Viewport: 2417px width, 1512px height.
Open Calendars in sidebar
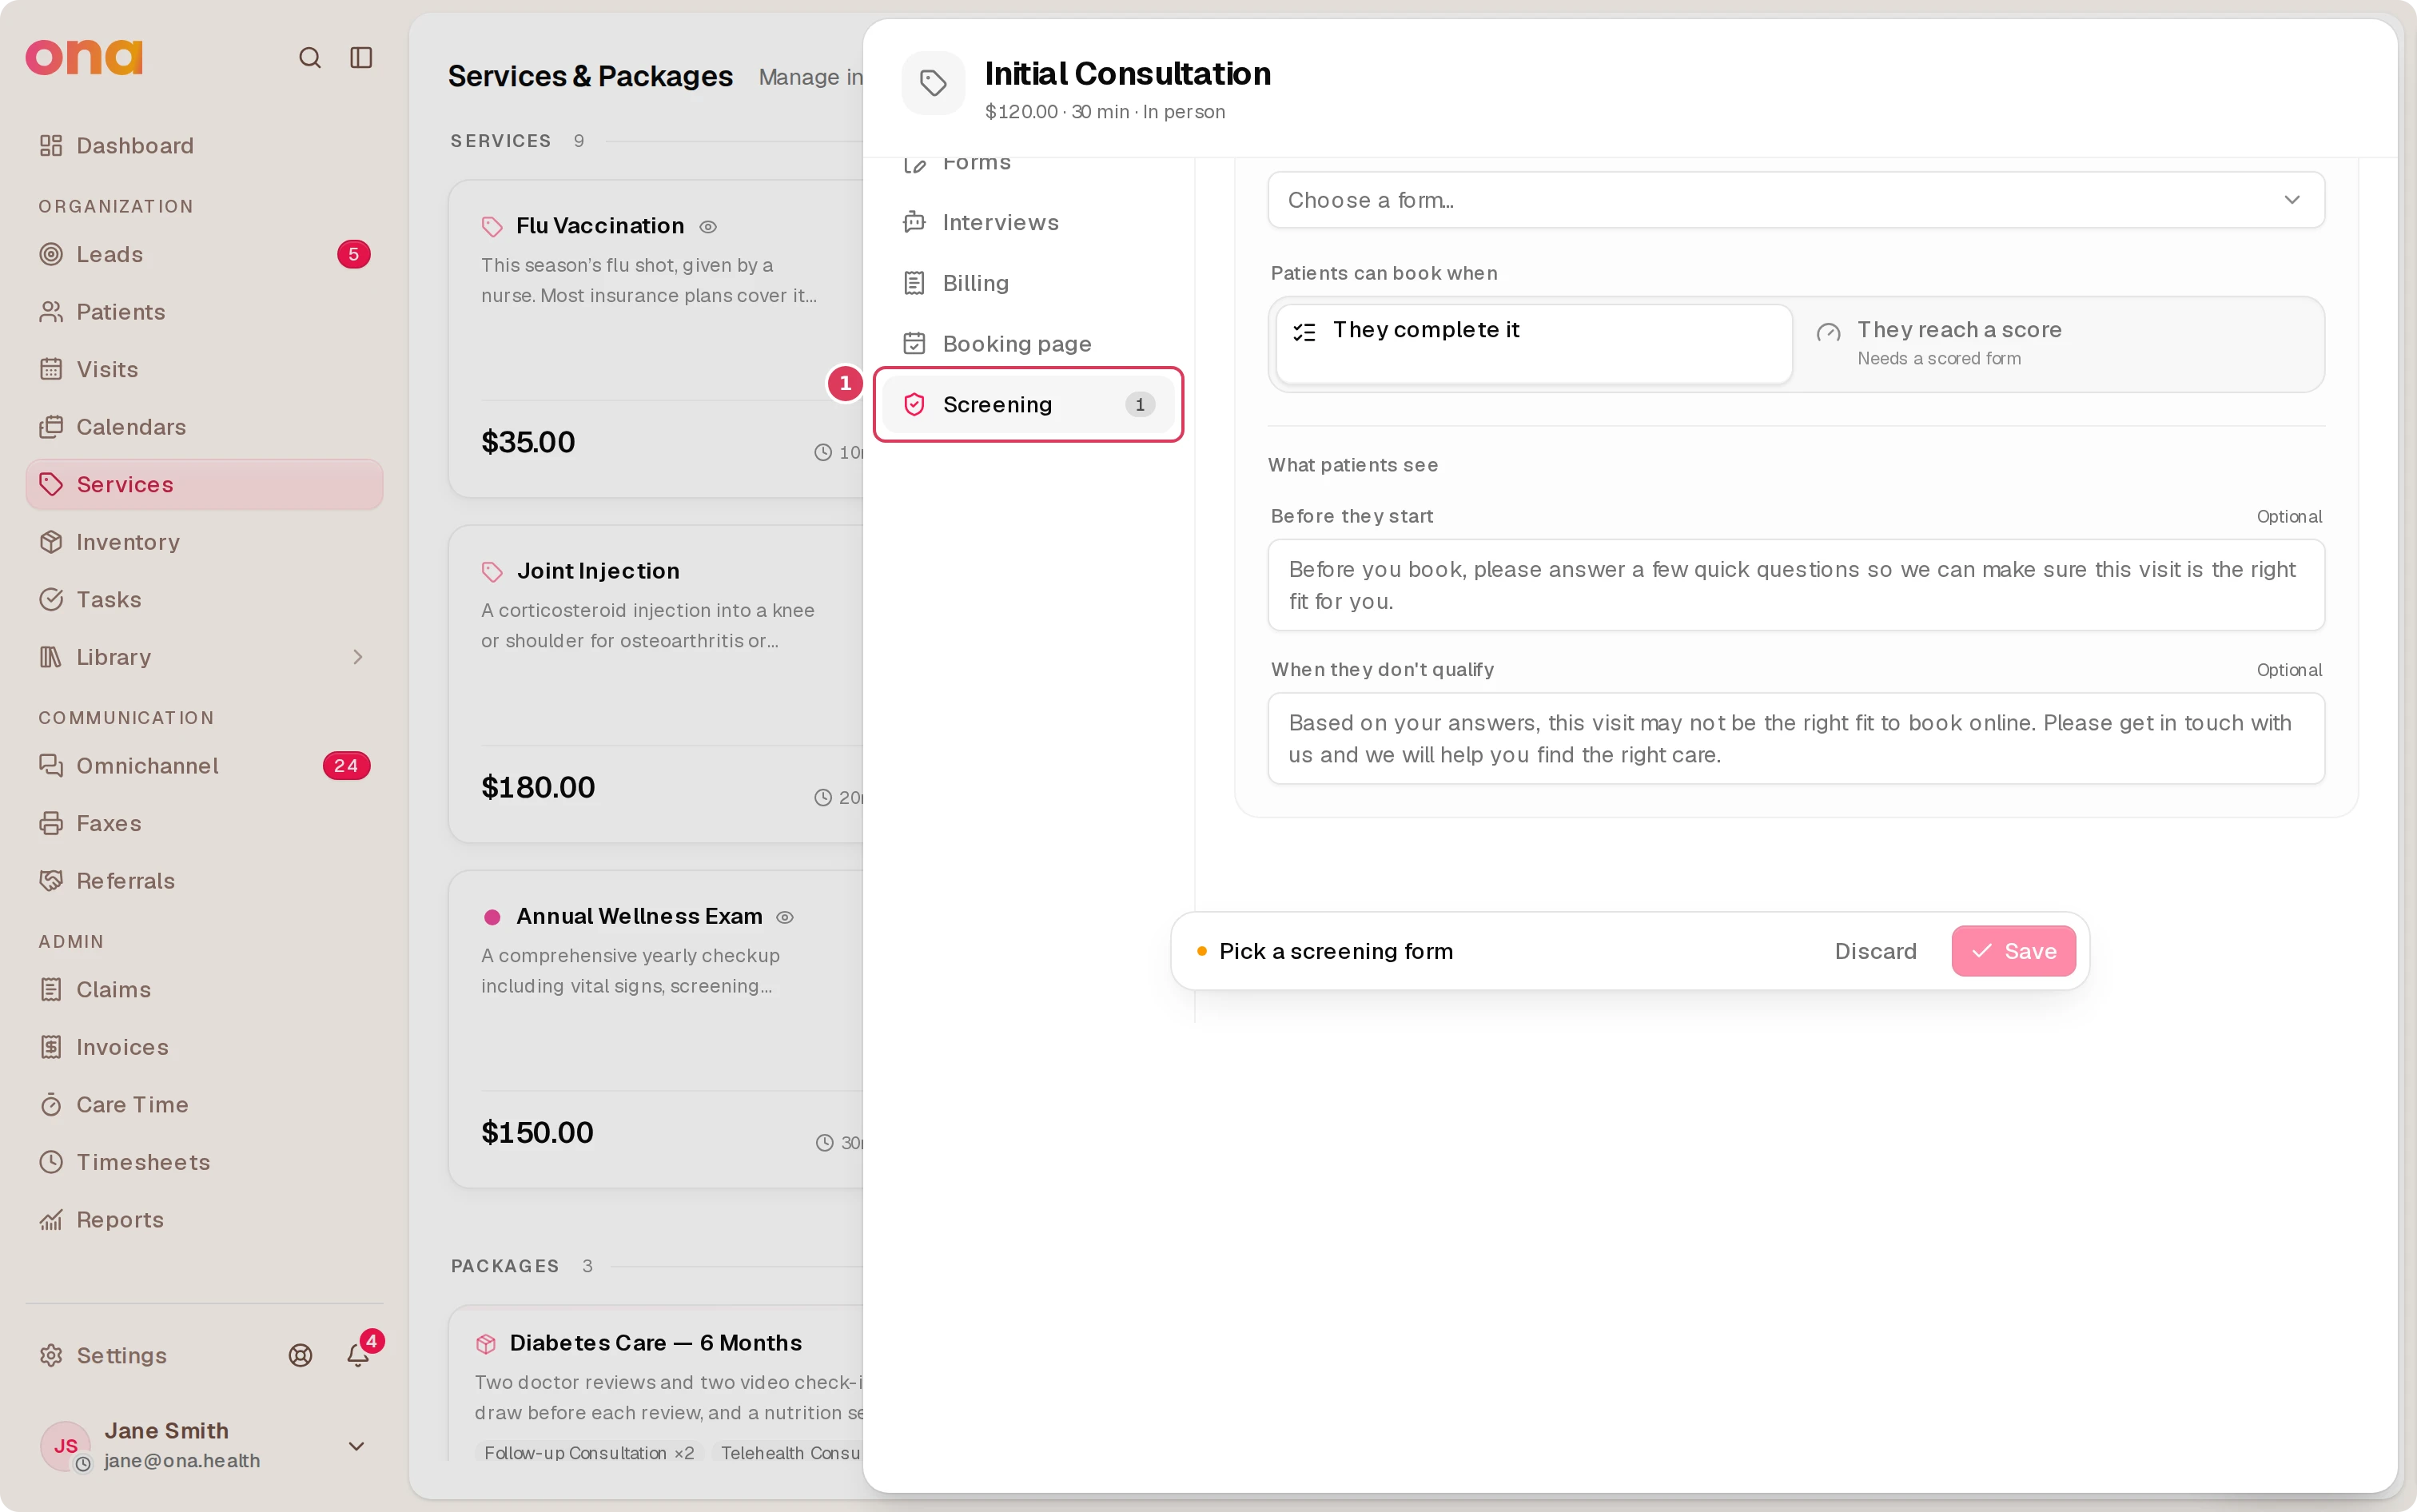pyautogui.click(x=204, y=427)
